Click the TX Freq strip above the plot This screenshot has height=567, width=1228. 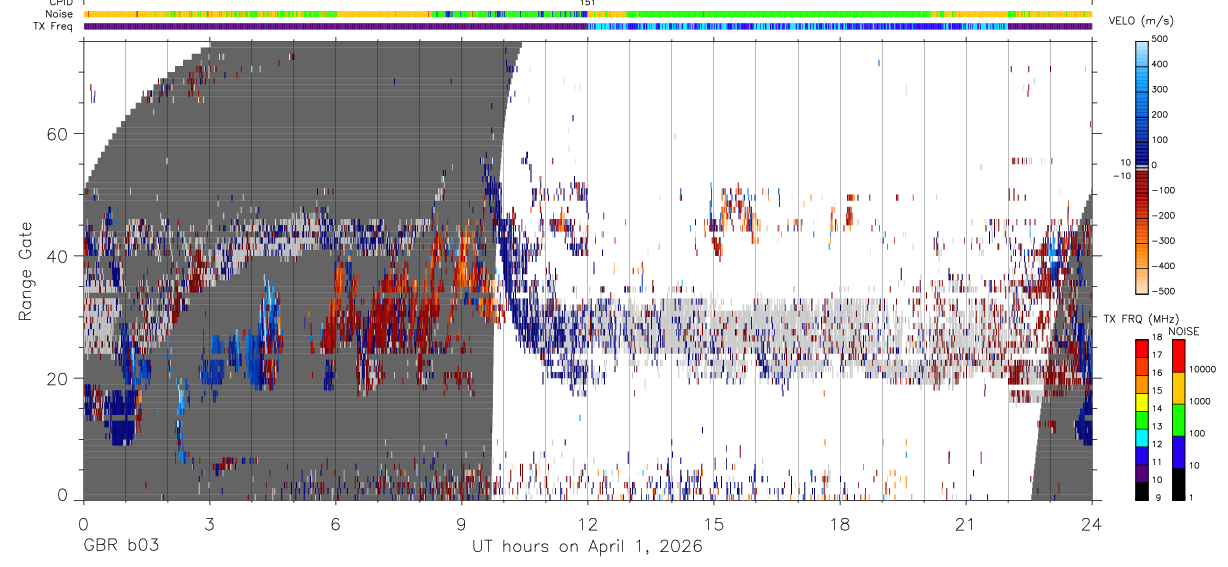pos(587,26)
